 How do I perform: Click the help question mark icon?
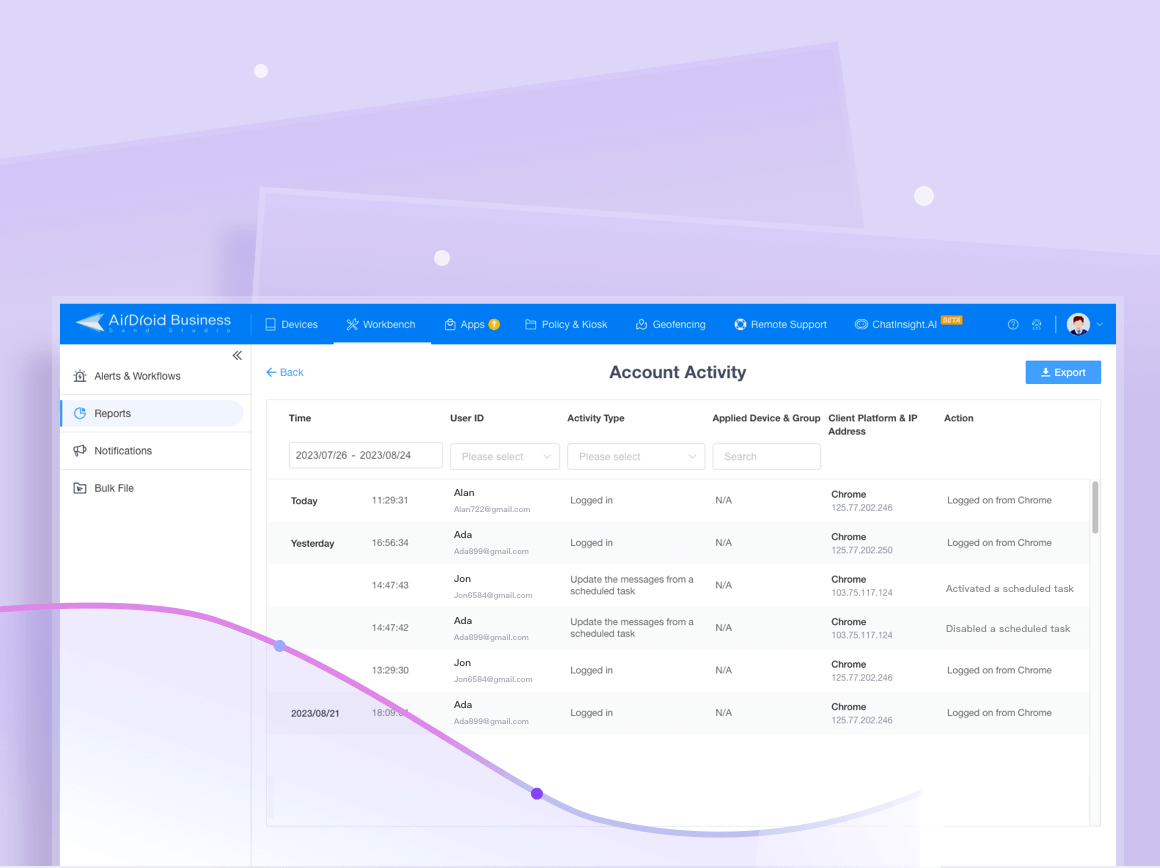[x=1013, y=325]
